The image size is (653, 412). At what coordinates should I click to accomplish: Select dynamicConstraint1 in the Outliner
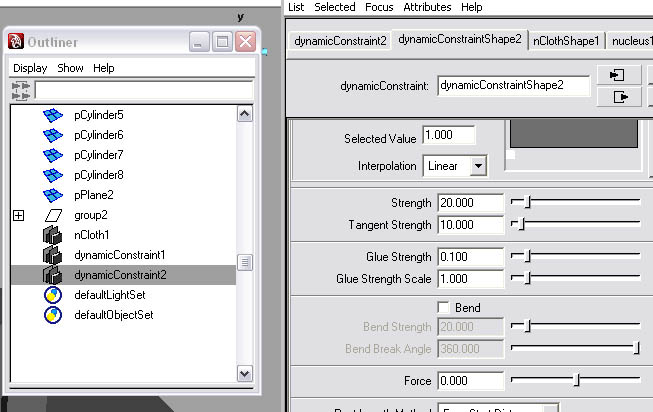point(120,255)
